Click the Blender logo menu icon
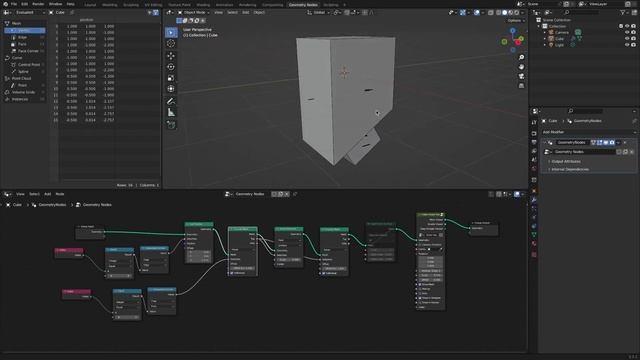 point(5,4)
